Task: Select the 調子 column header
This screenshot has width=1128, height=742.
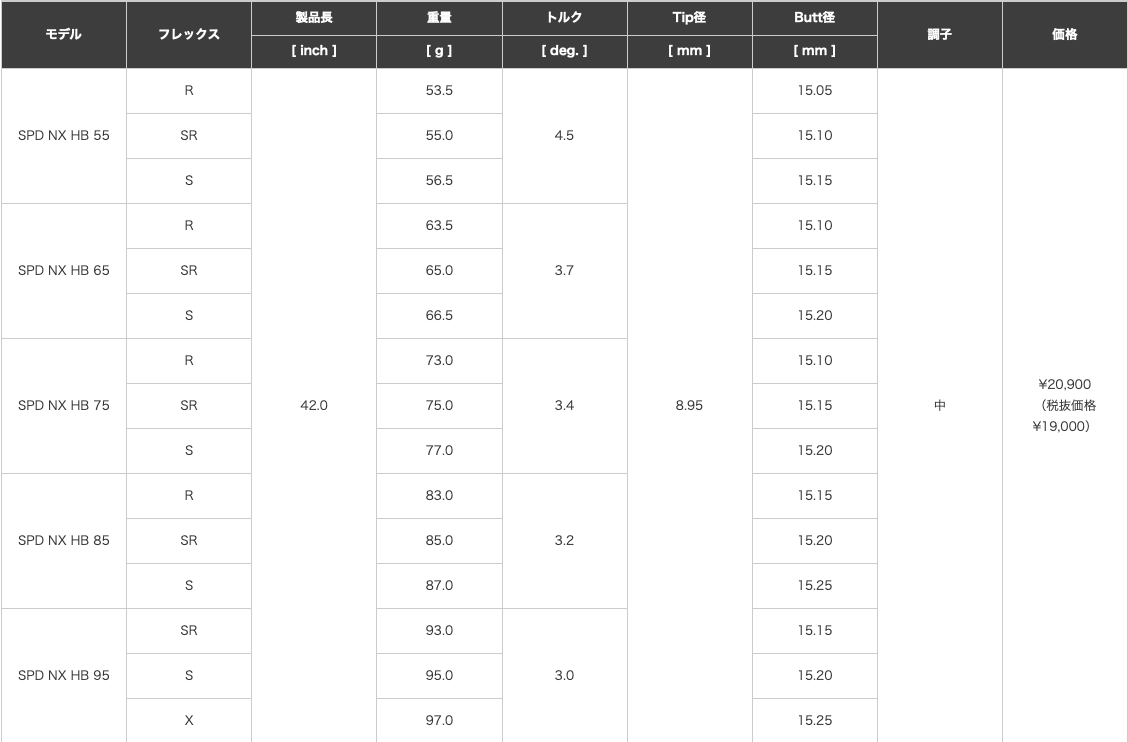Action: pos(940,35)
